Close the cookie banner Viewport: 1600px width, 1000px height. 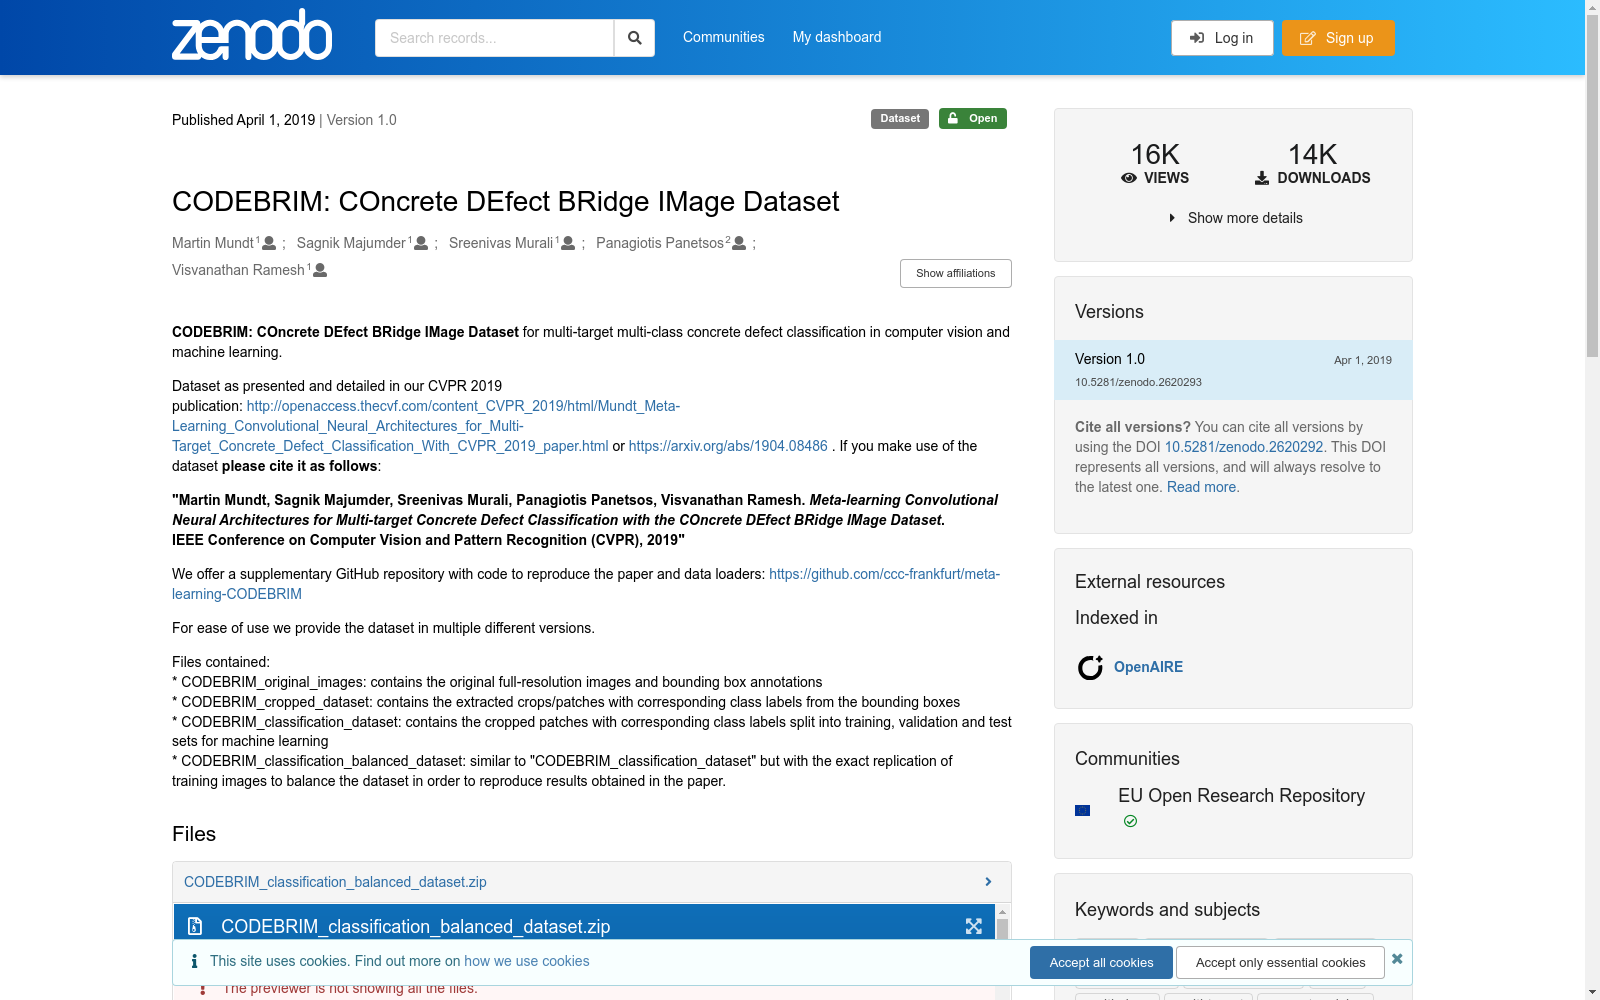[x=1397, y=958]
